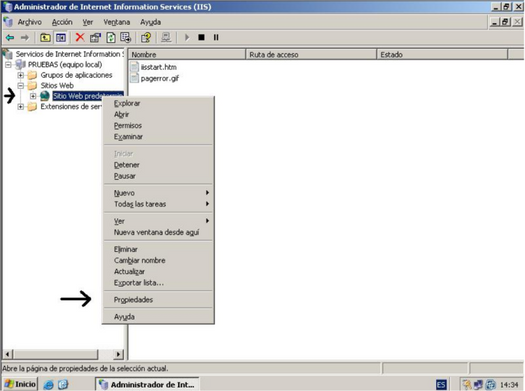Click the Forward arrow toolbar icon

click(x=25, y=37)
